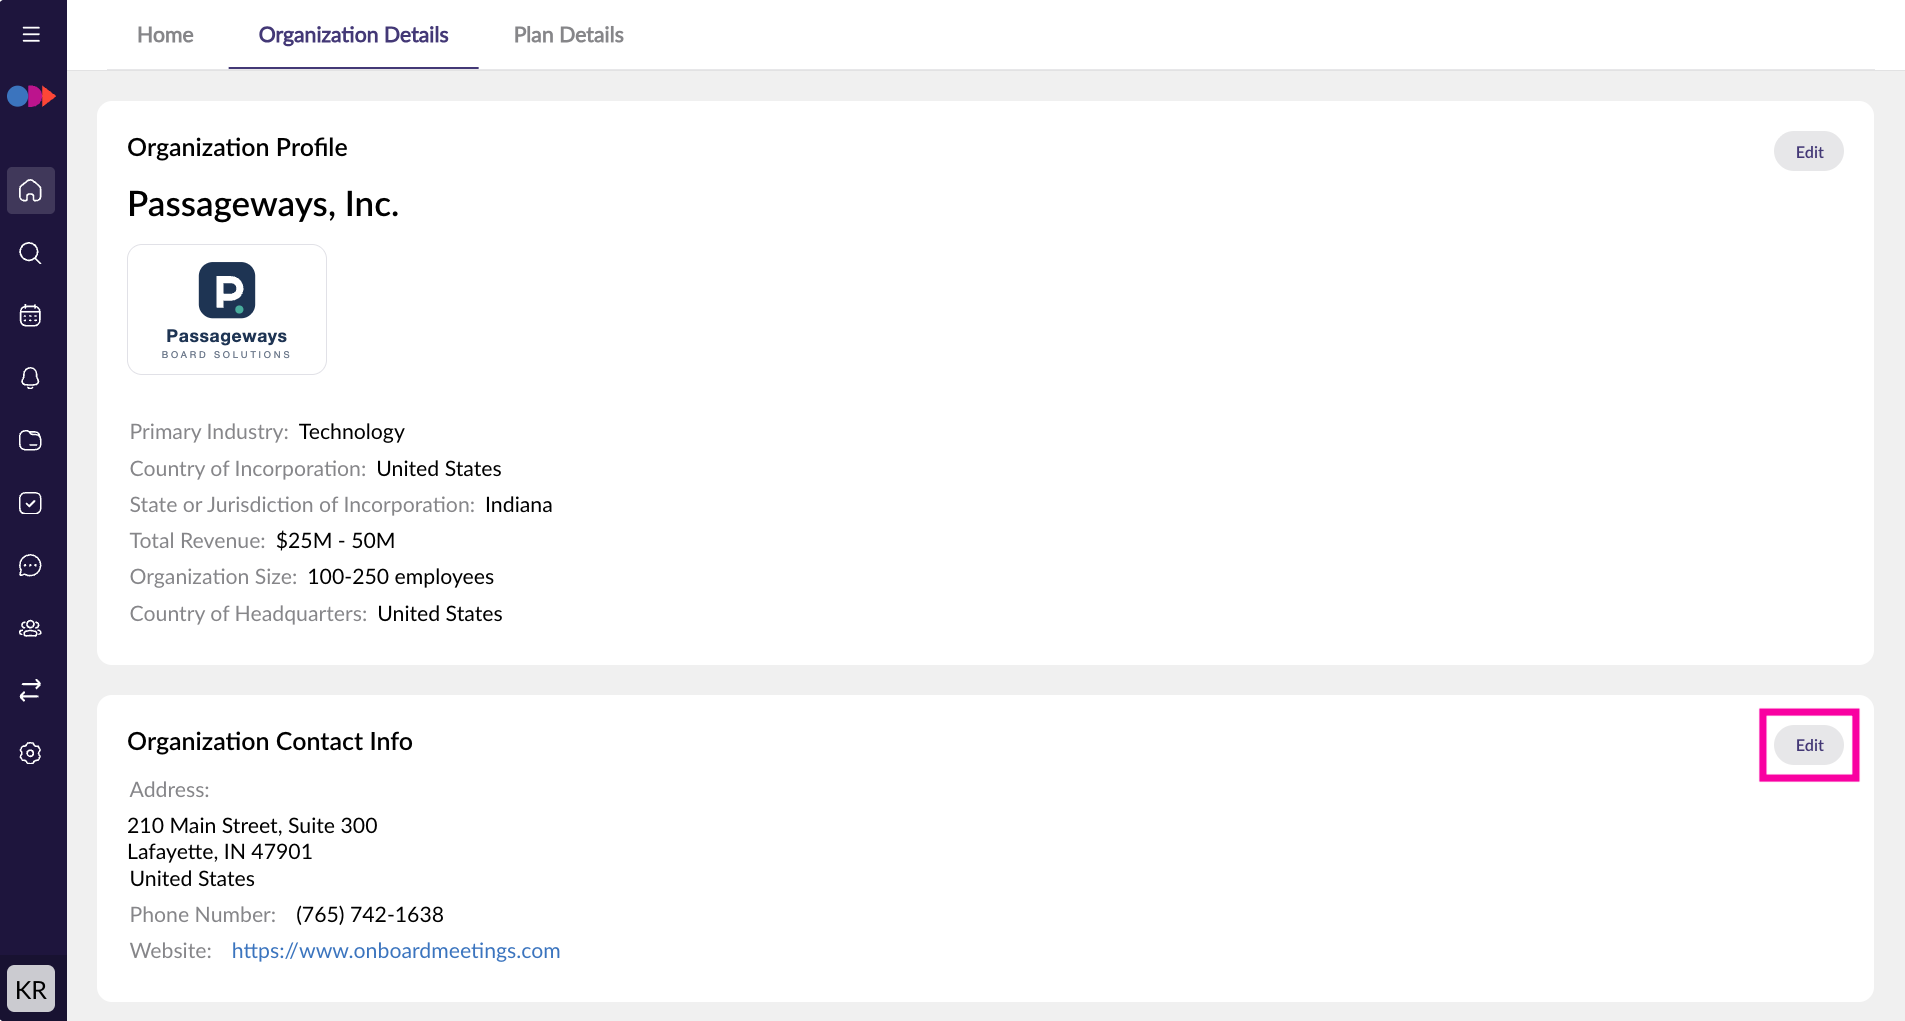Go to the Home sidebar icon
1905x1021 pixels.
click(31, 190)
